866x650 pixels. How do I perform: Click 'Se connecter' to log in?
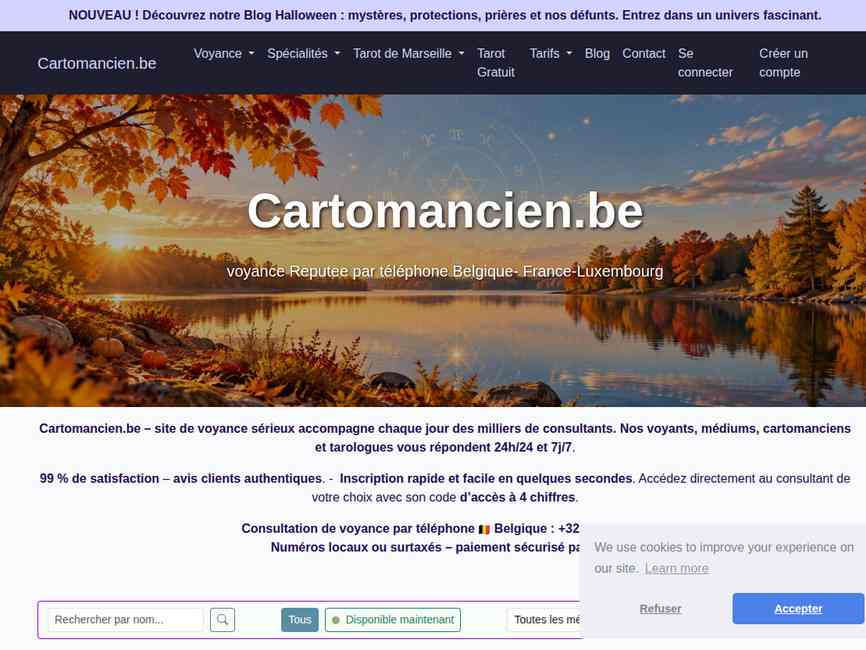click(705, 63)
